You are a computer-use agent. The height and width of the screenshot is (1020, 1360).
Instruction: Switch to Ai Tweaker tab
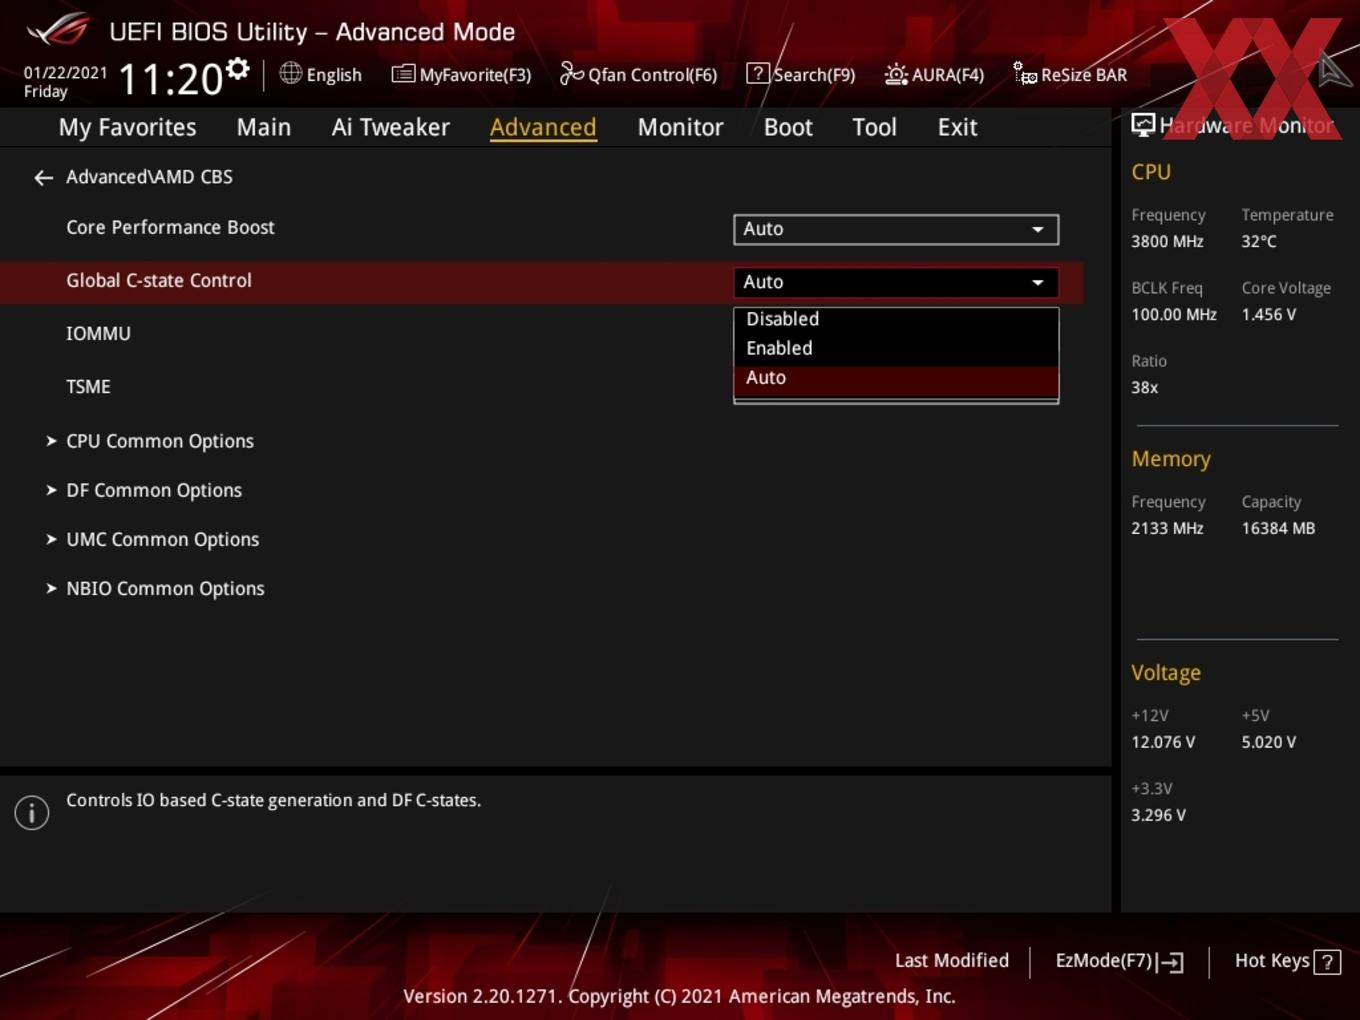(391, 127)
